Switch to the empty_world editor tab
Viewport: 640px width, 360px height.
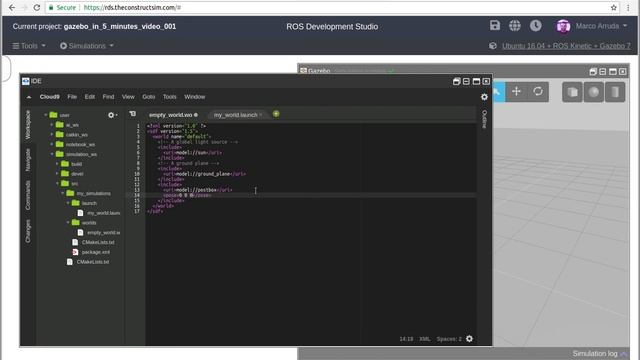point(171,115)
